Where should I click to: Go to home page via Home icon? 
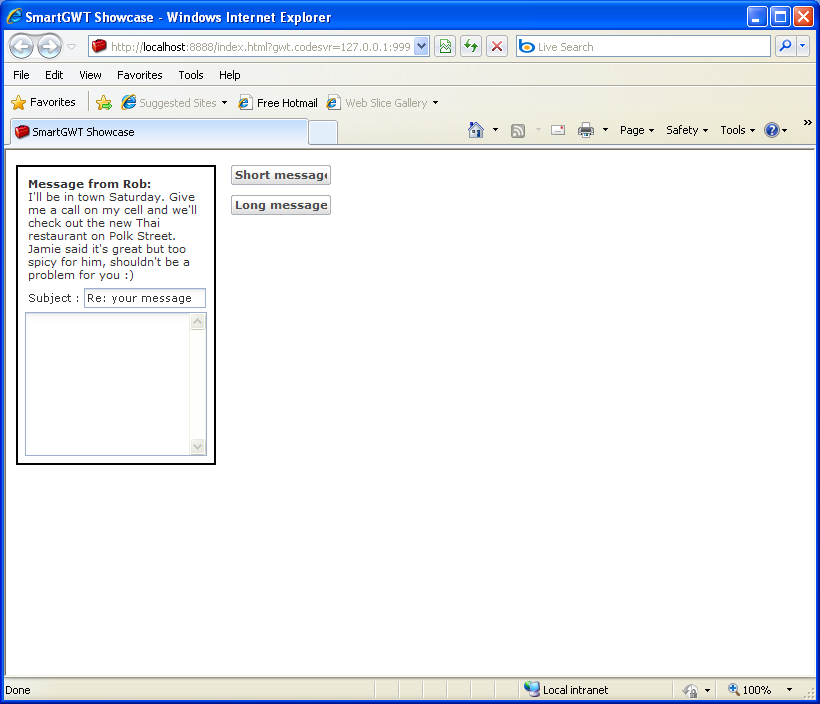pos(476,130)
